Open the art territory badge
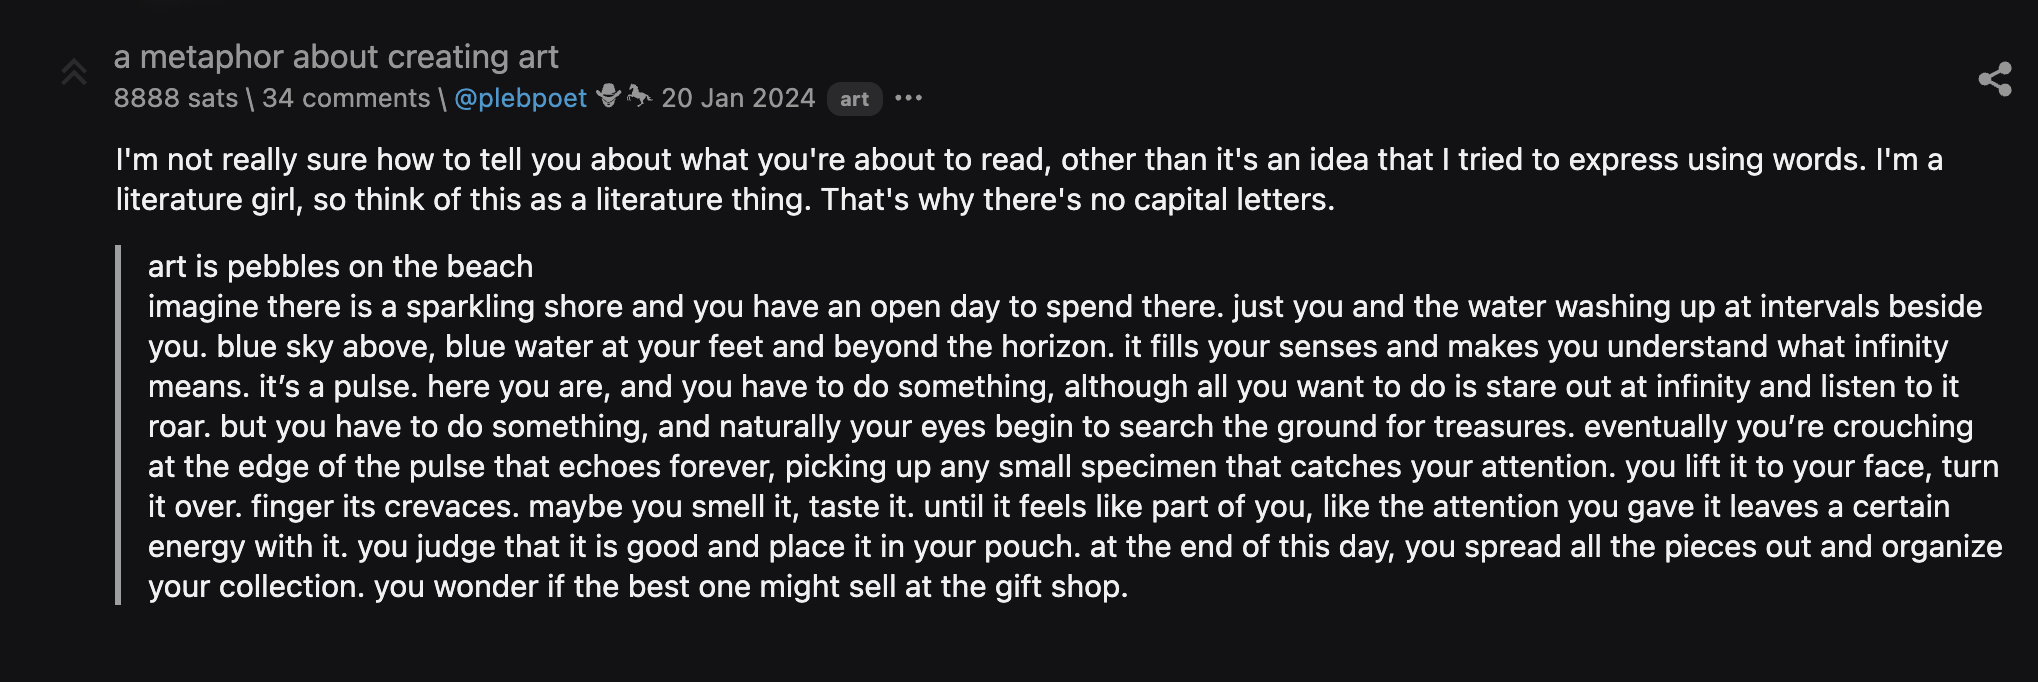This screenshot has width=2038, height=682. [x=855, y=99]
